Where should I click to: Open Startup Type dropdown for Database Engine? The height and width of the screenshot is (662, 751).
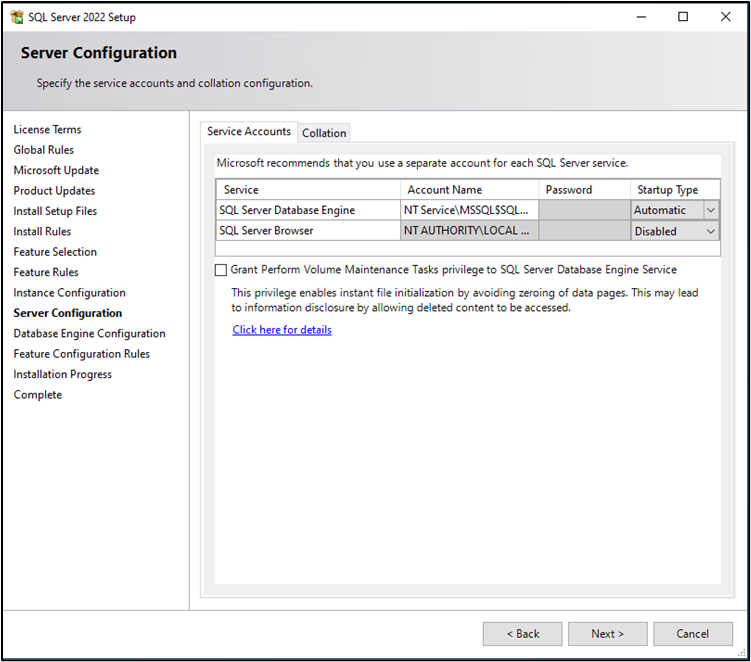[x=711, y=210]
